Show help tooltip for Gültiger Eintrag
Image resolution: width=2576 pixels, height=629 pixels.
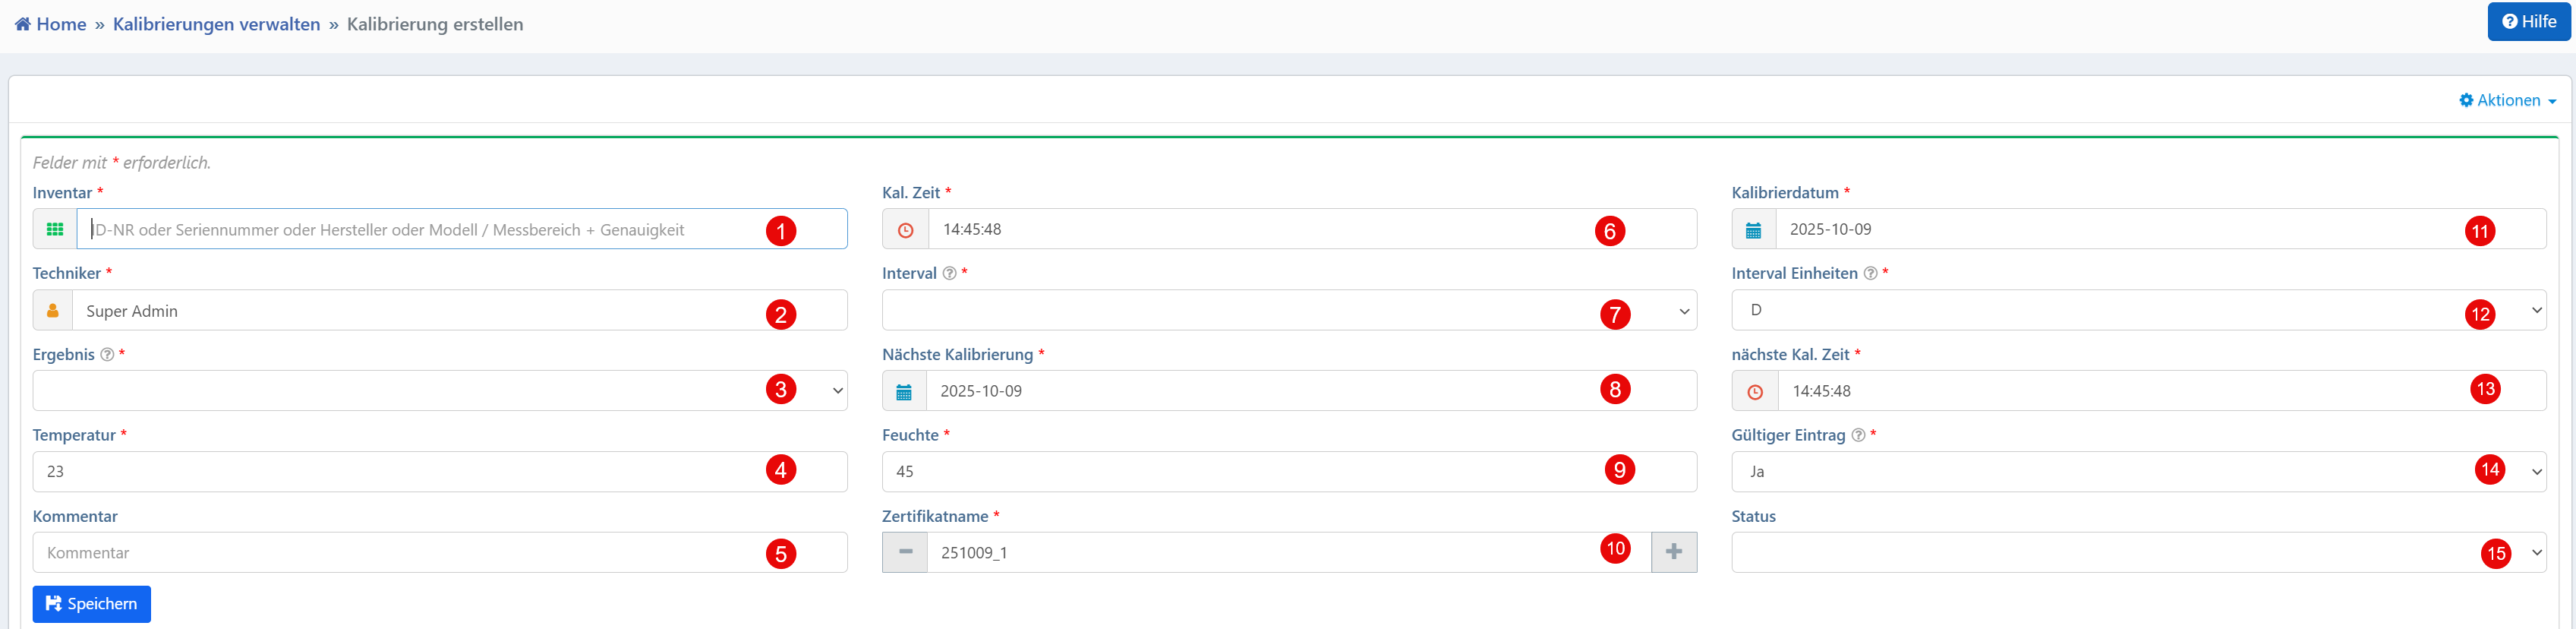pyautogui.click(x=1857, y=435)
